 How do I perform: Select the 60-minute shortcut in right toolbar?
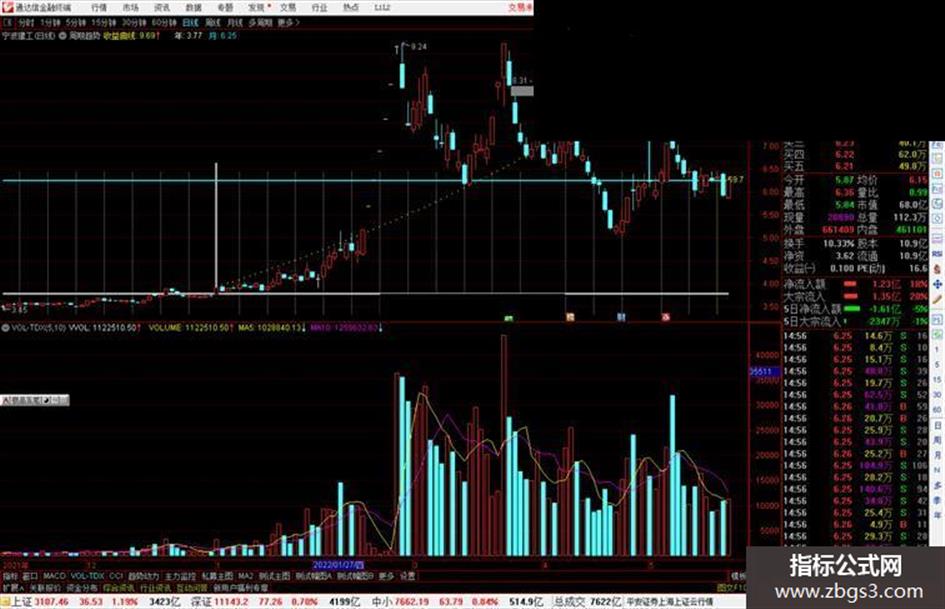[937, 410]
